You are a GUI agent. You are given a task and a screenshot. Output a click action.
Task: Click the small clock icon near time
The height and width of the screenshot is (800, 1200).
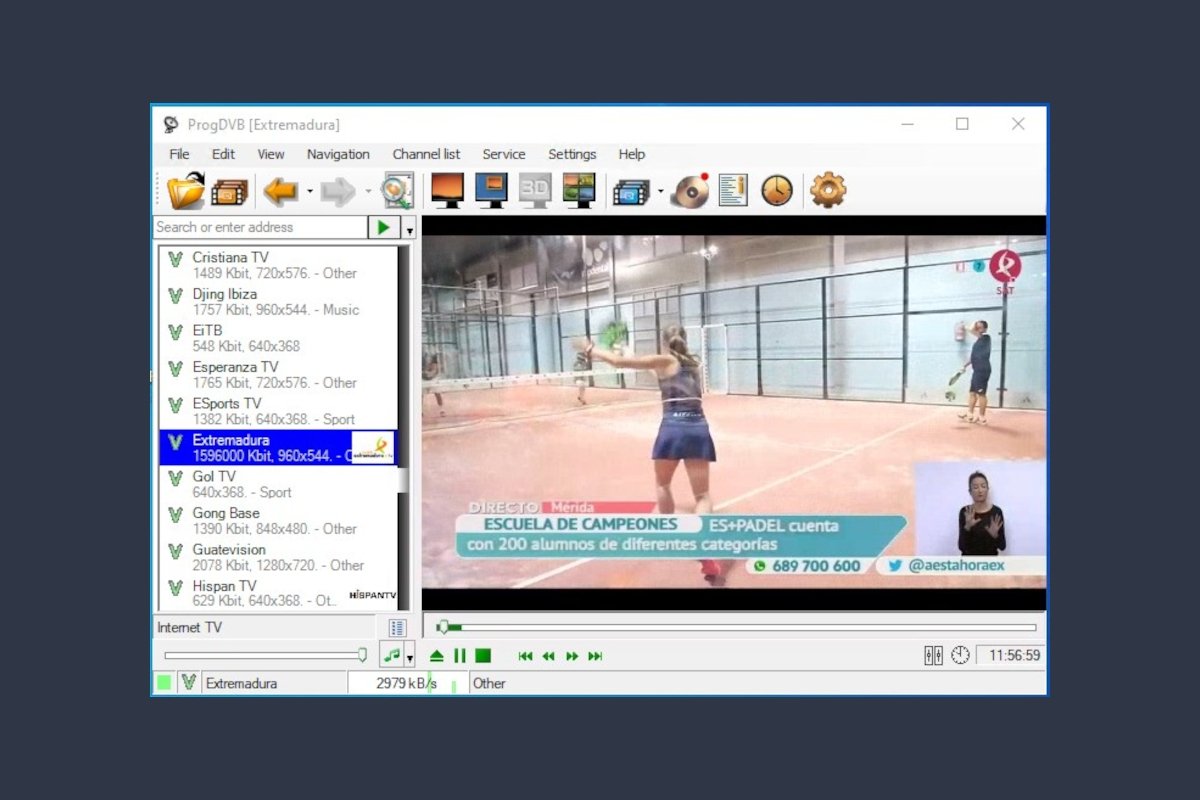[x=960, y=655]
